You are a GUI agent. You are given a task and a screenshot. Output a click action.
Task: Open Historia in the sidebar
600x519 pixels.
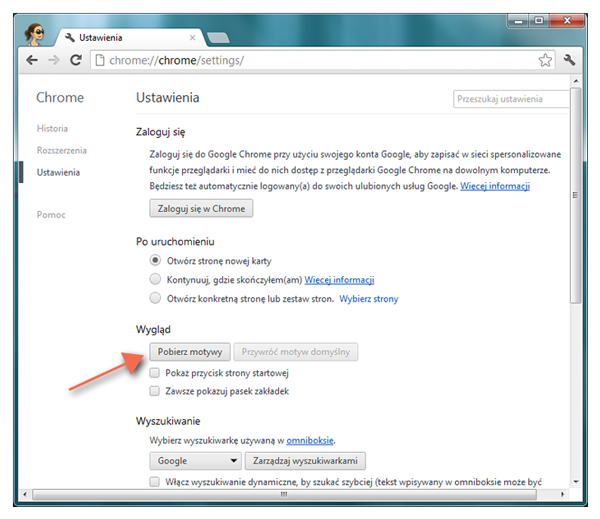tap(52, 129)
